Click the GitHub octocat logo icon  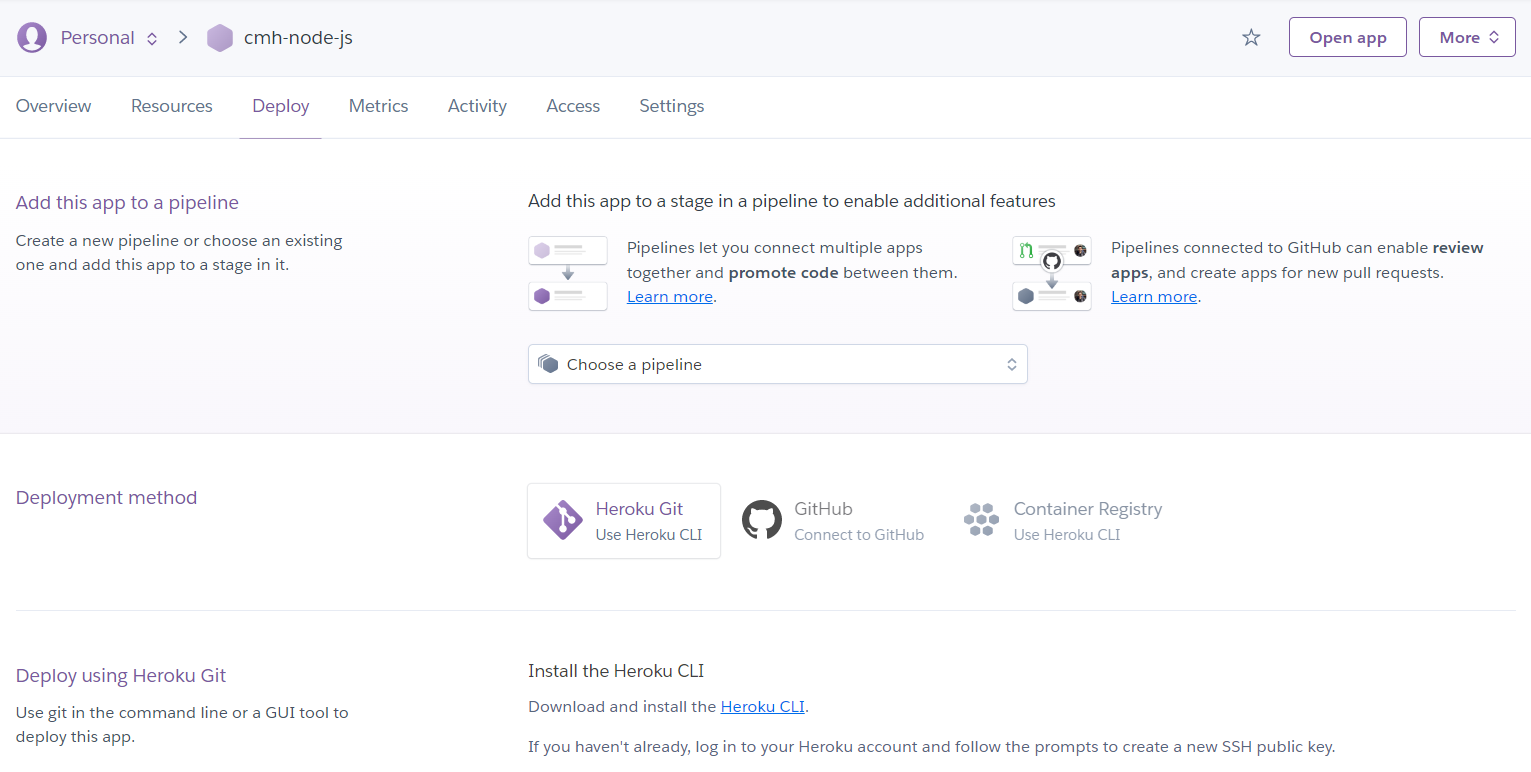click(x=762, y=521)
